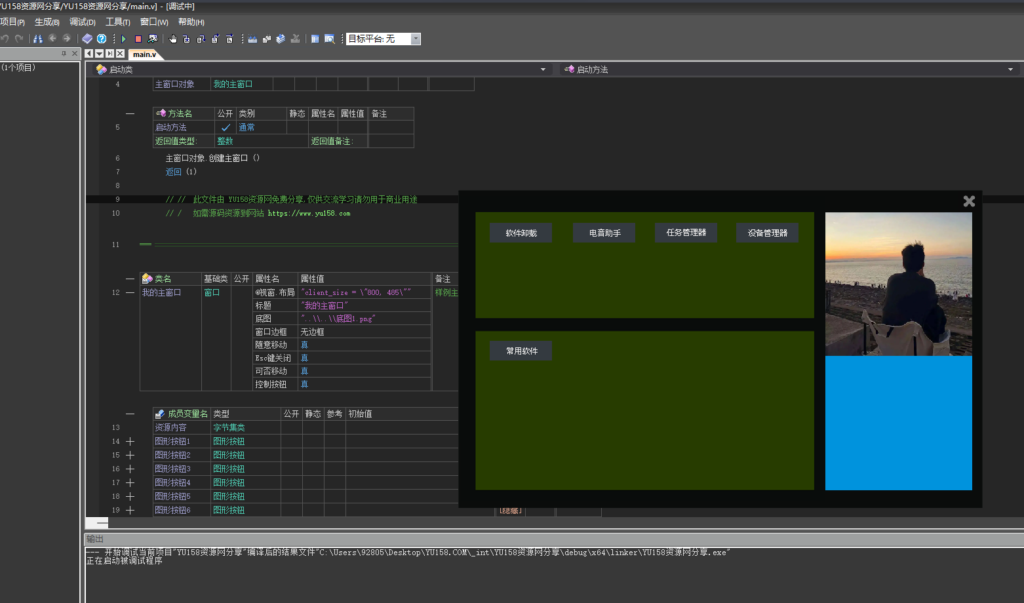The height and width of the screenshot is (603, 1024).
Task: Click the blue help question mark icon
Action: pos(101,39)
